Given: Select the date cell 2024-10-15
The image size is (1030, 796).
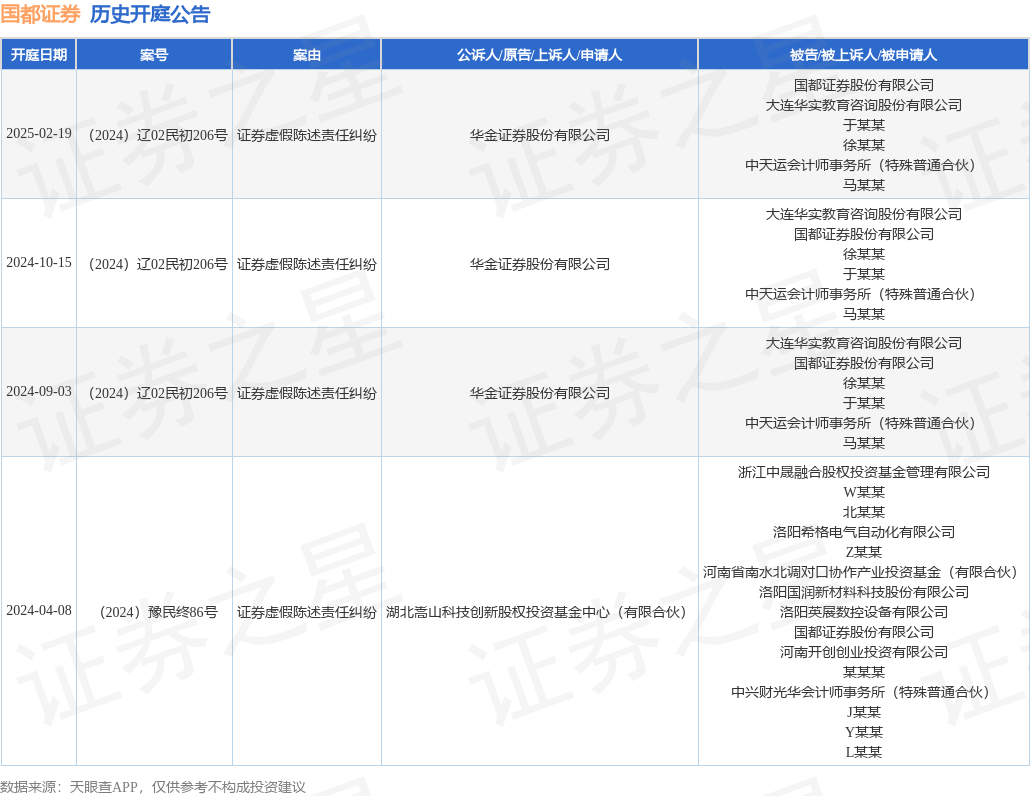Looking at the screenshot, I should [39, 263].
